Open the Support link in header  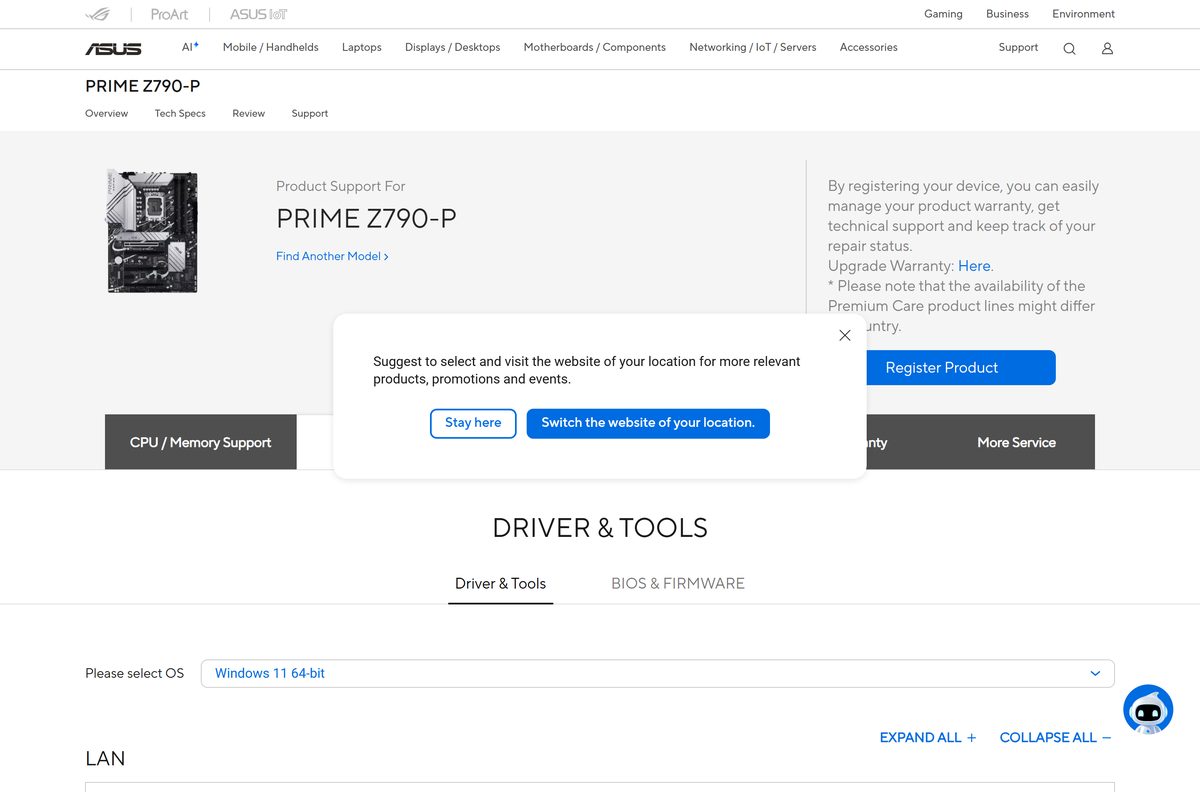pyautogui.click(x=1018, y=47)
